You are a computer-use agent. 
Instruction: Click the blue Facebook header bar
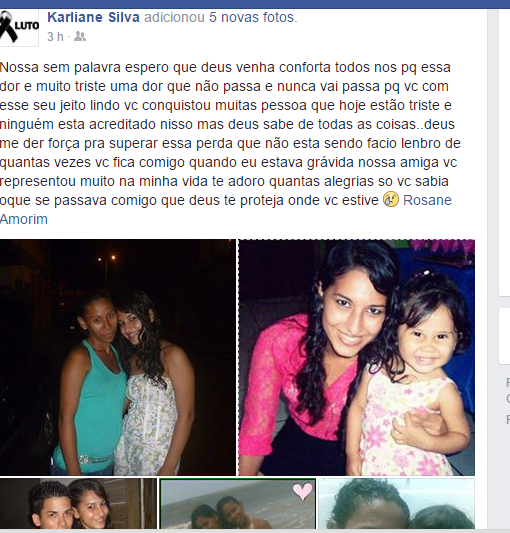(x=255, y=4)
